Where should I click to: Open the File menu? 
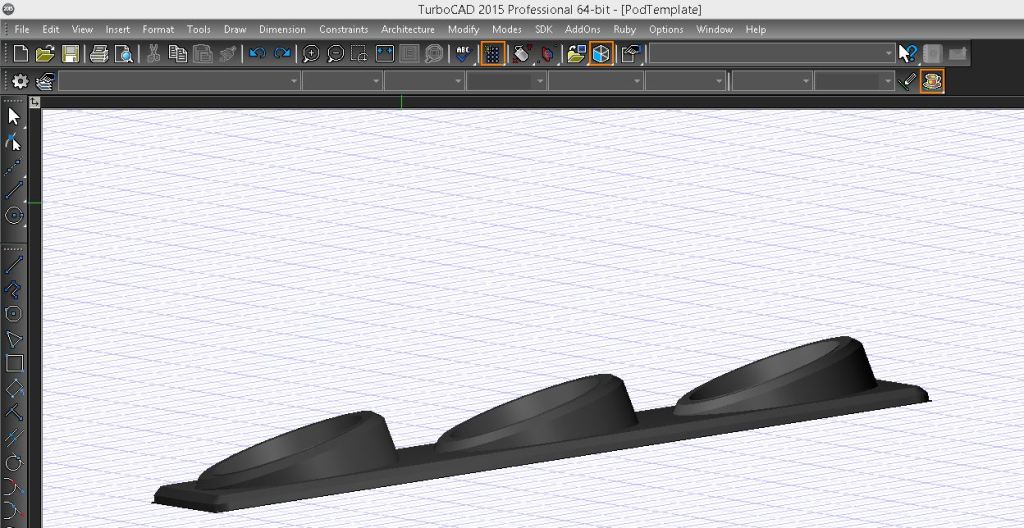(22, 29)
